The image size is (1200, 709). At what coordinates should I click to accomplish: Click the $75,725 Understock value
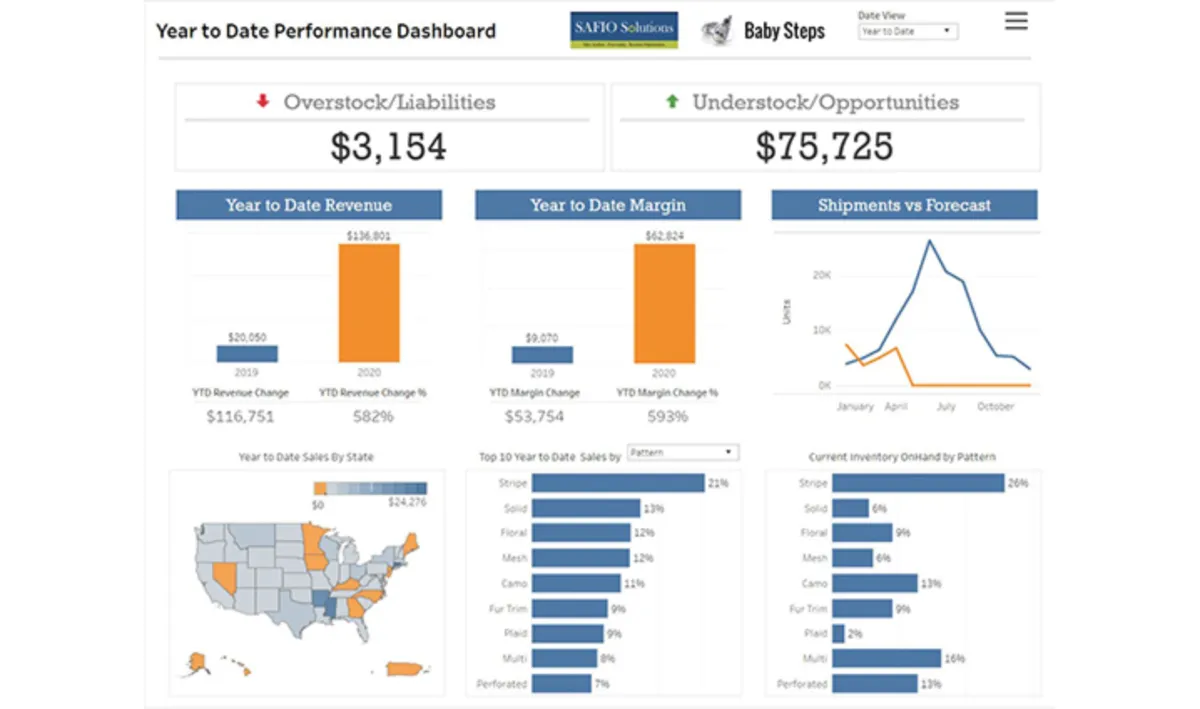click(824, 147)
